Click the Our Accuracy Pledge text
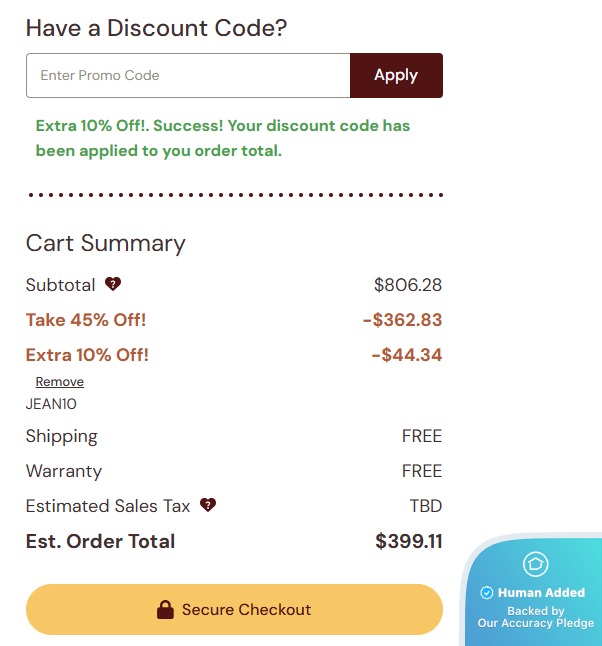Image resolution: width=602 pixels, height=646 pixels. [536, 623]
